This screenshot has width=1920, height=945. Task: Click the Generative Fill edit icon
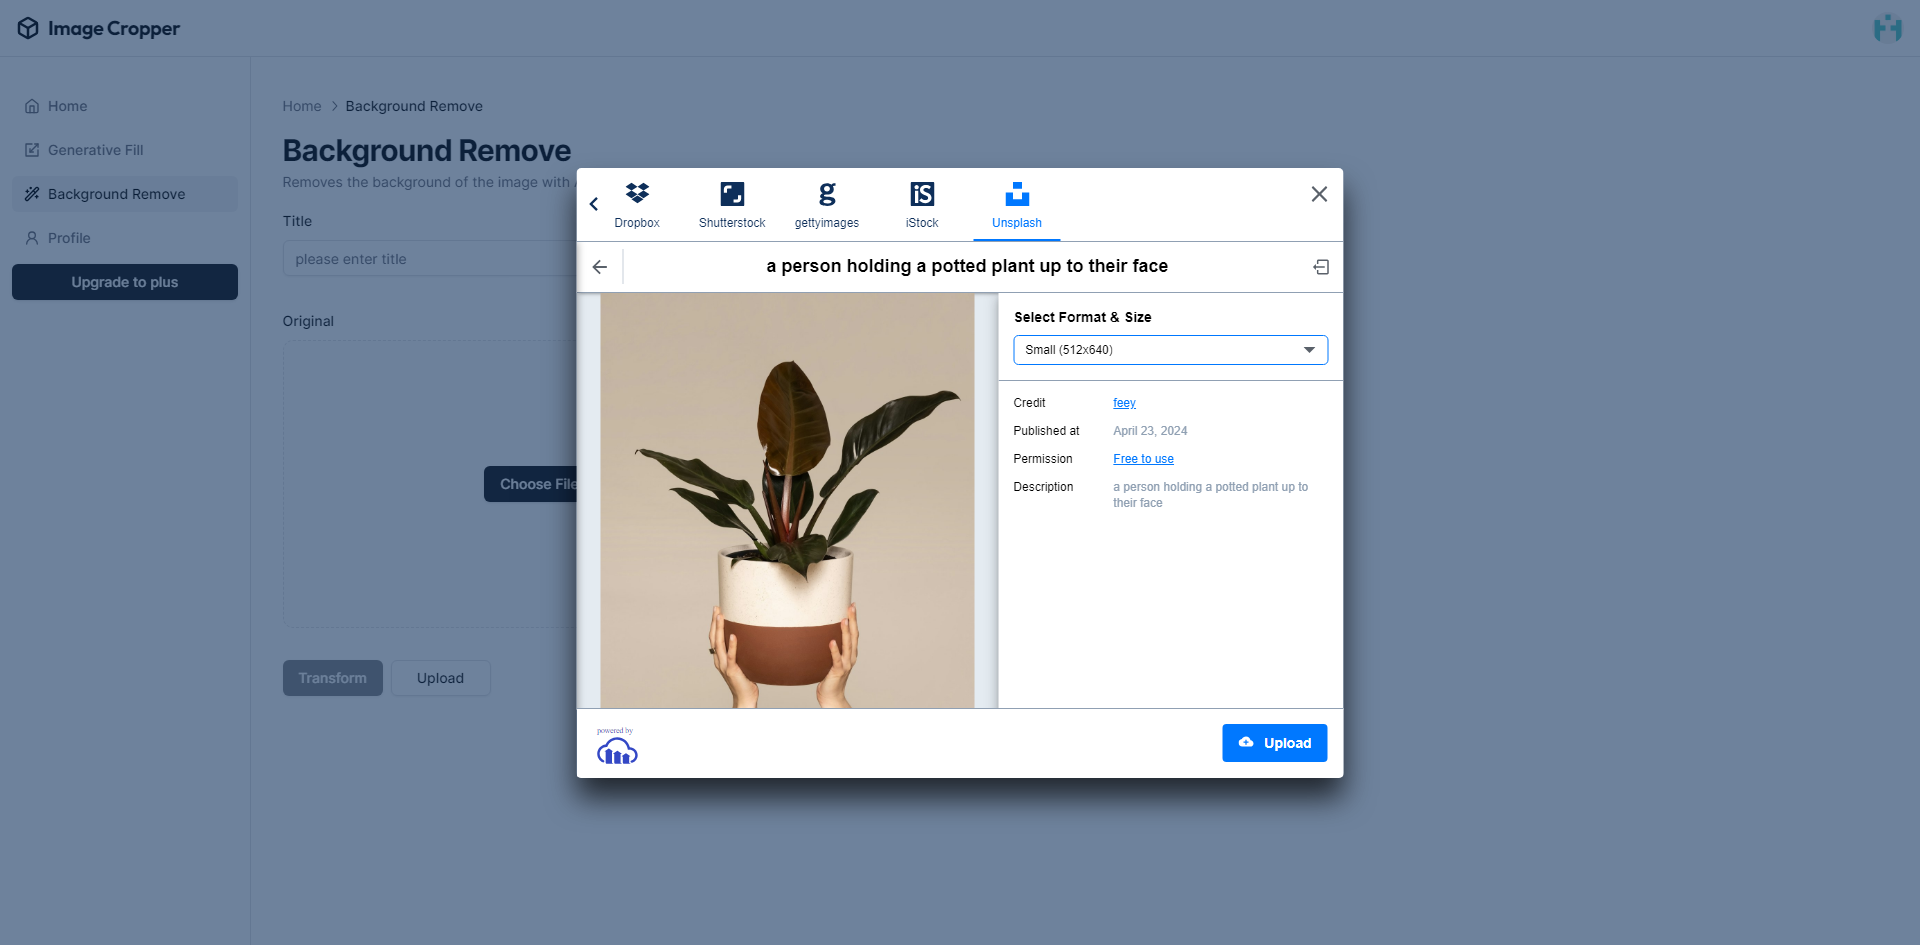(32, 150)
